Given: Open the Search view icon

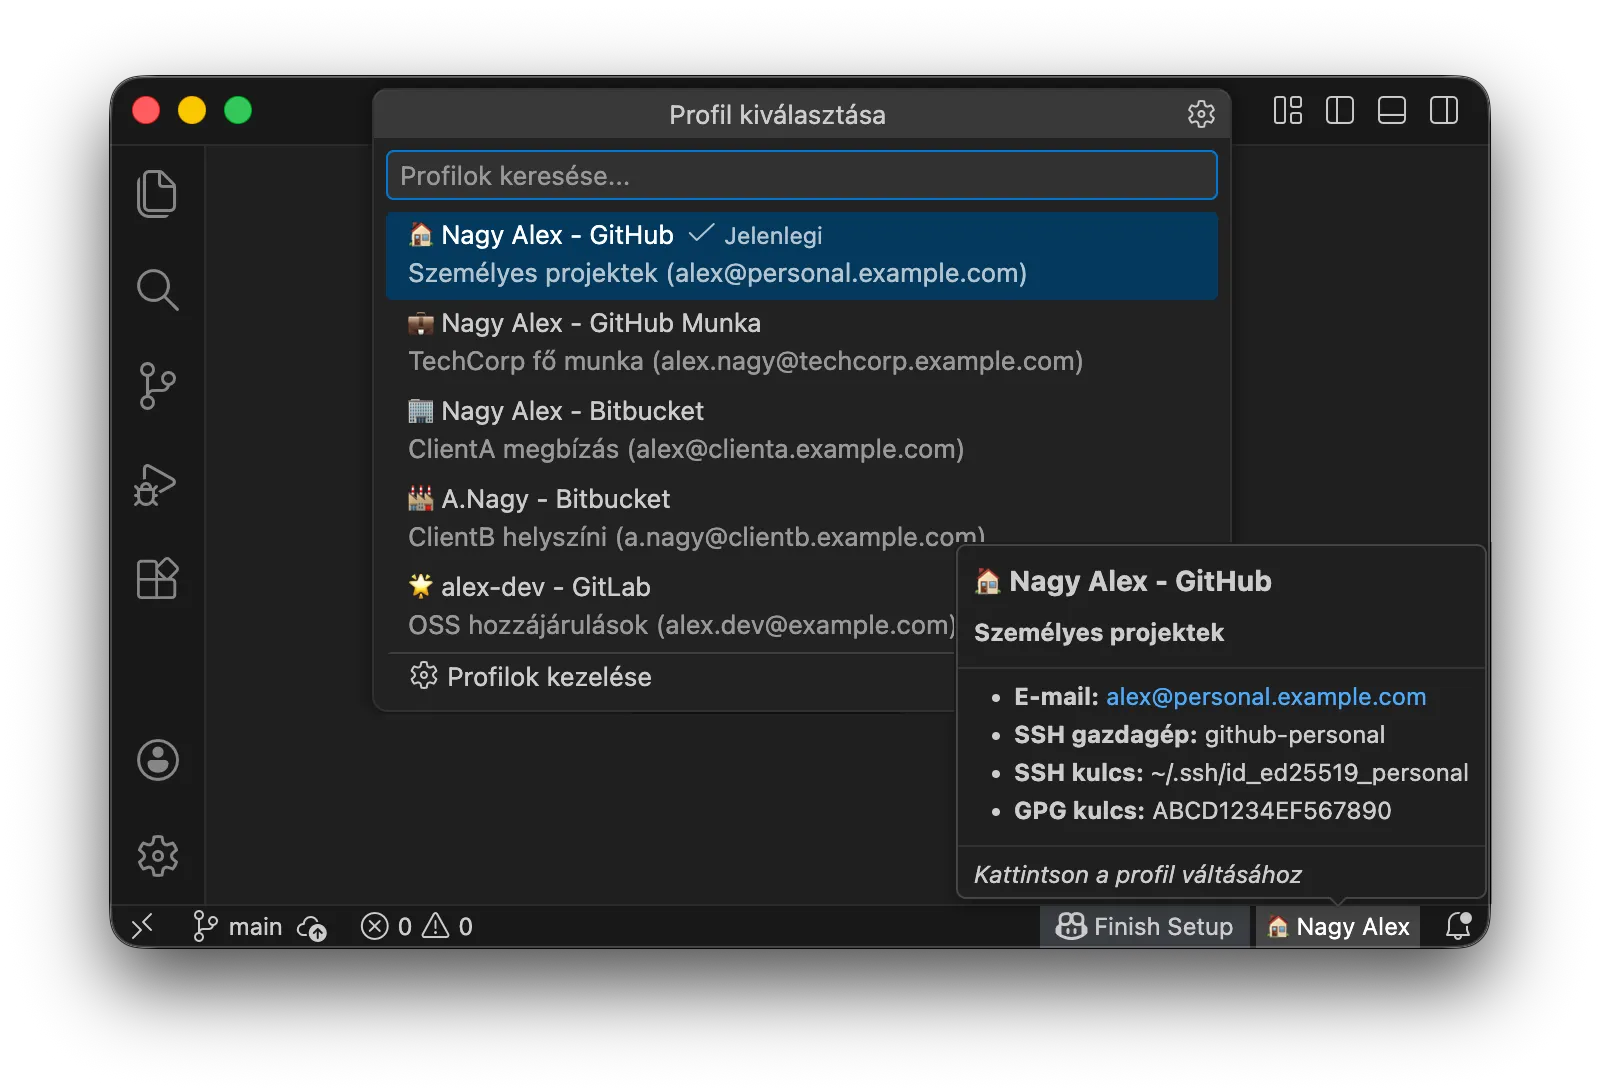Looking at the screenshot, I should (157, 290).
